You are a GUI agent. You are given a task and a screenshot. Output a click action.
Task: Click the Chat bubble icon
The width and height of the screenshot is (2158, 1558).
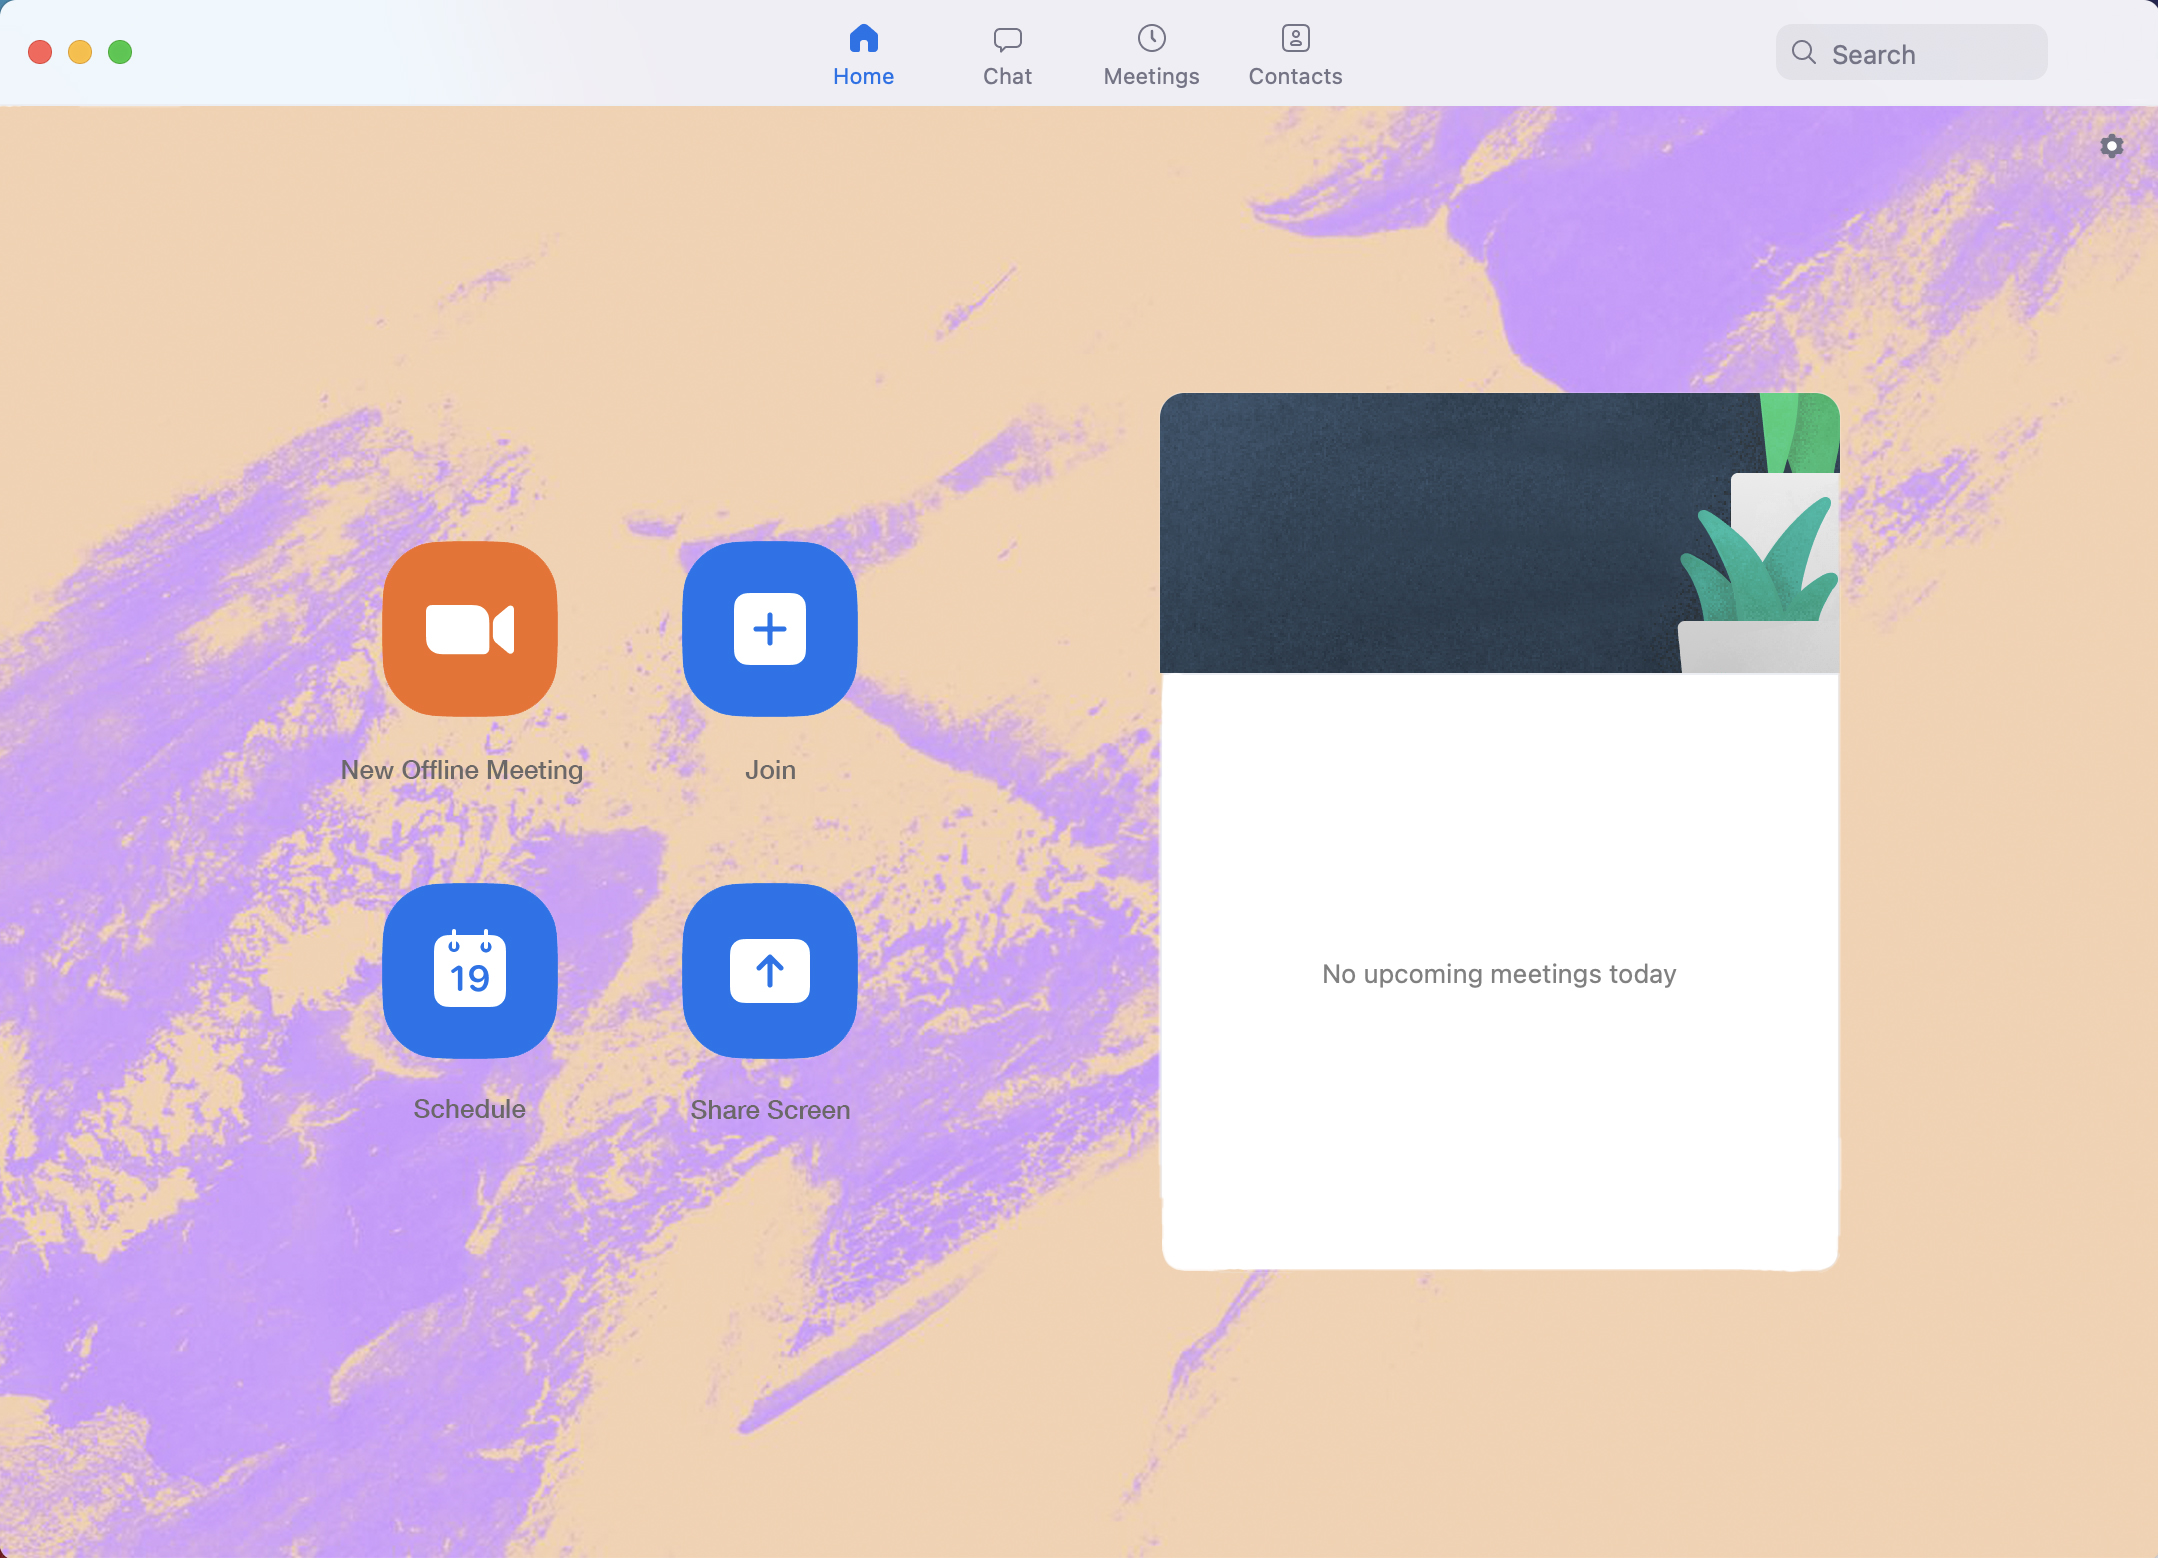click(x=1007, y=39)
